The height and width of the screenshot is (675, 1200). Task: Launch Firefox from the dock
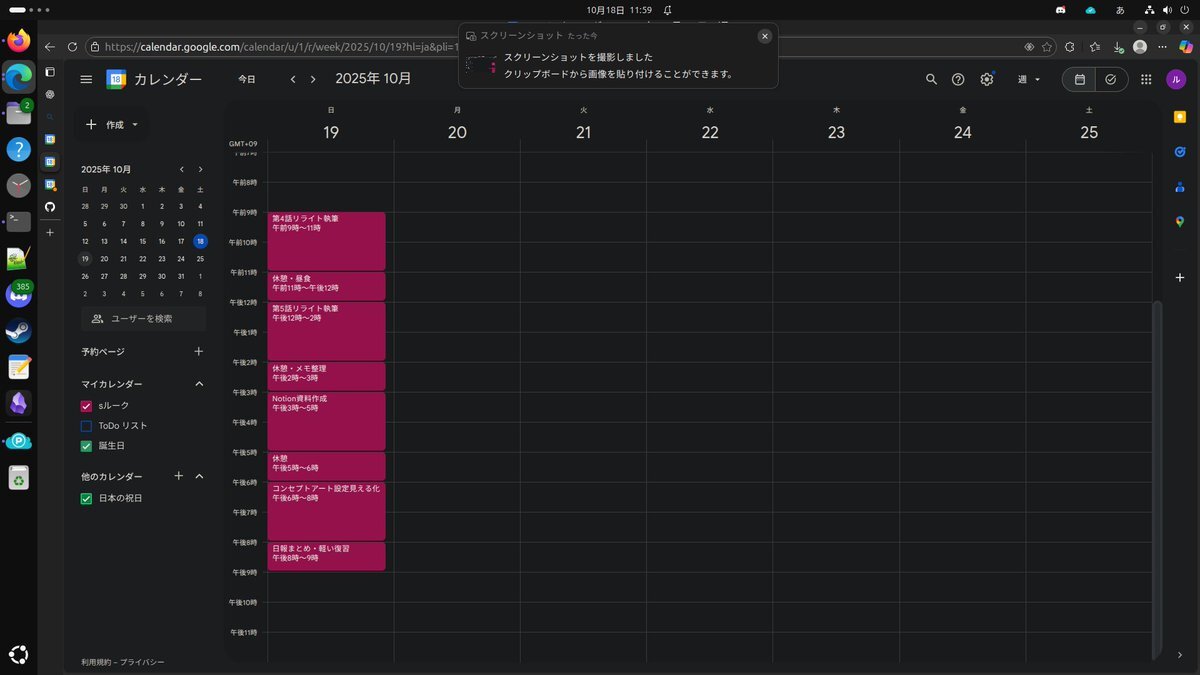coord(18,42)
